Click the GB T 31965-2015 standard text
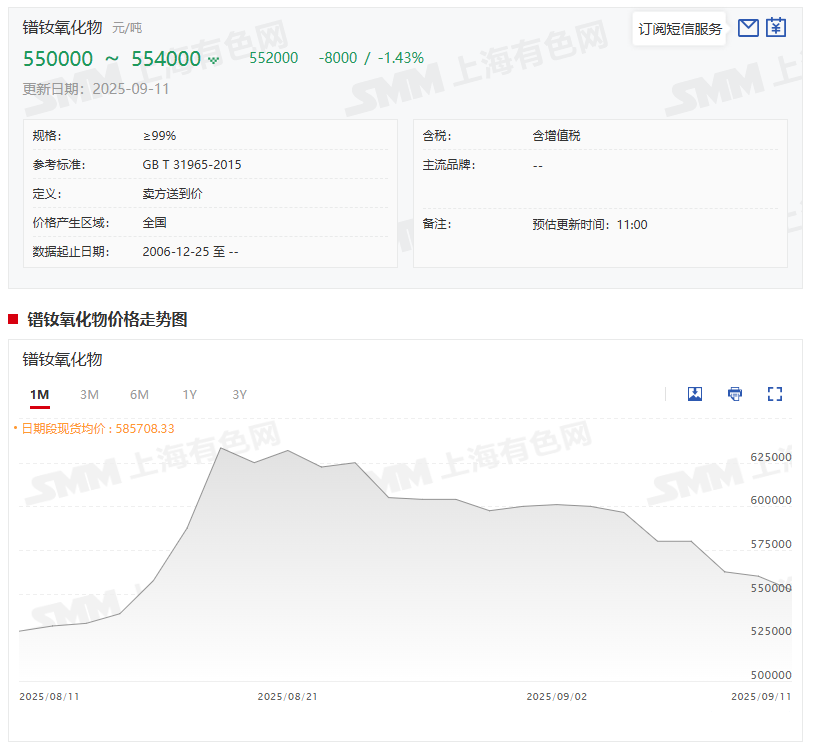 (x=192, y=165)
